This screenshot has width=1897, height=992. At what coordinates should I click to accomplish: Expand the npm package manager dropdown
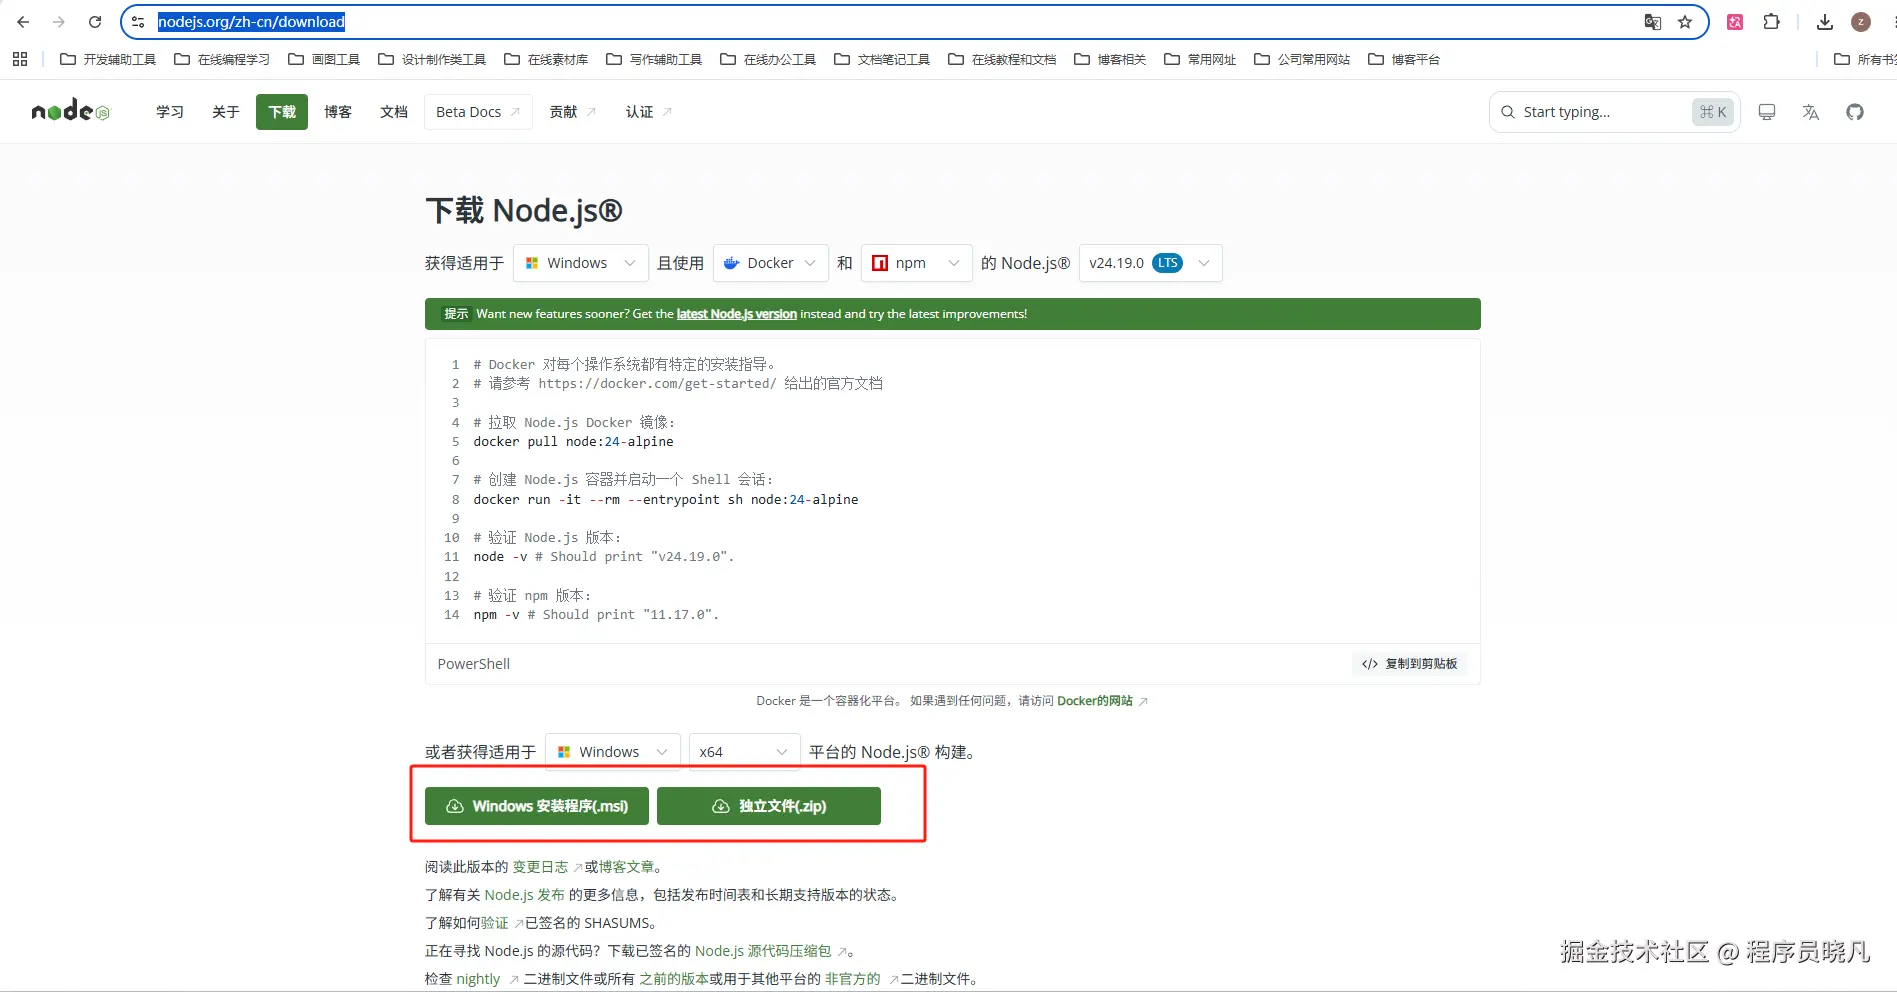[917, 263]
